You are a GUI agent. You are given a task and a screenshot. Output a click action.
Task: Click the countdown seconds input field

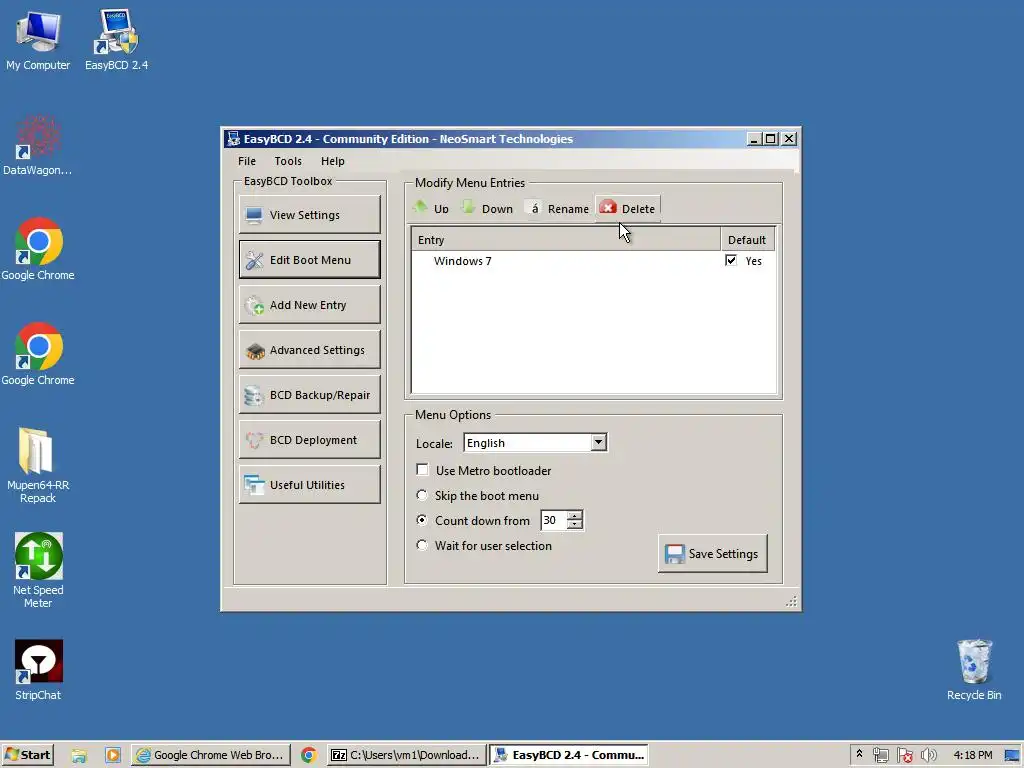[554, 520]
